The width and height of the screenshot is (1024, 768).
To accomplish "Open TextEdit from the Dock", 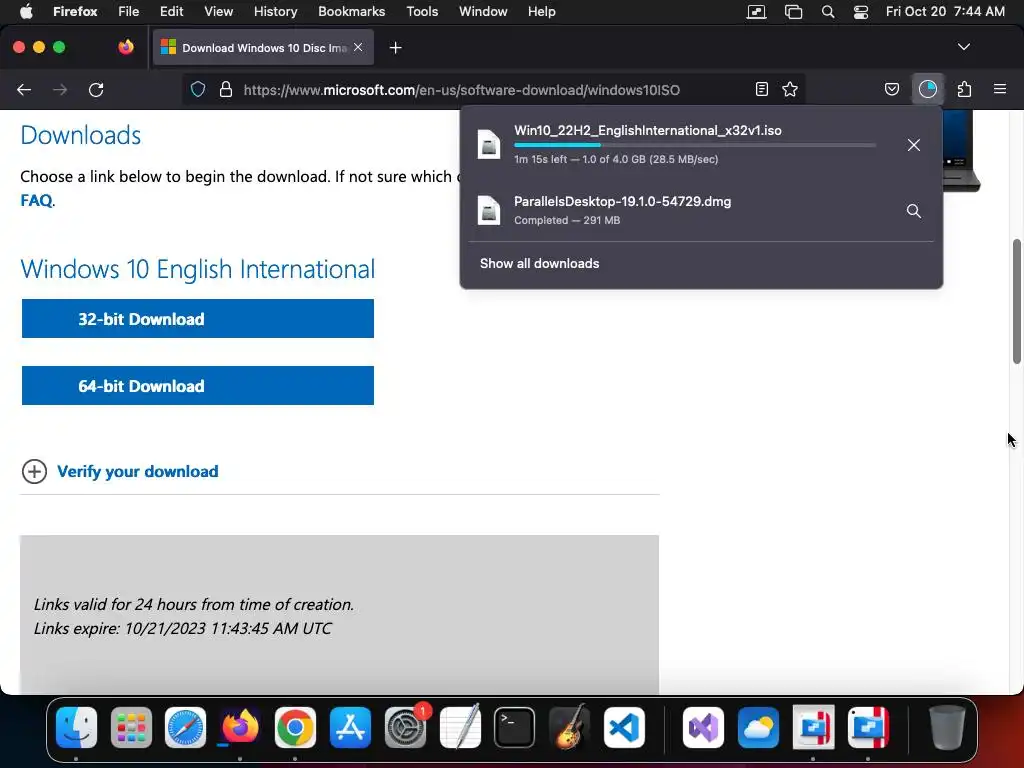I will (x=460, y=727).
